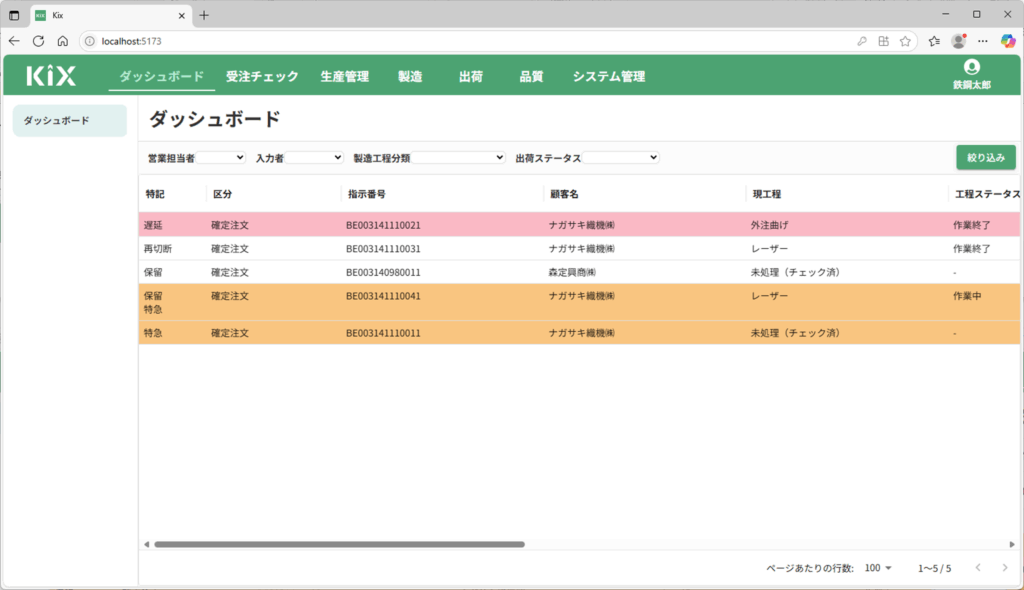Viewport: 1024px width, 590px height.
Task: Sort by the 現工程 column header
Action: [767, 194]
